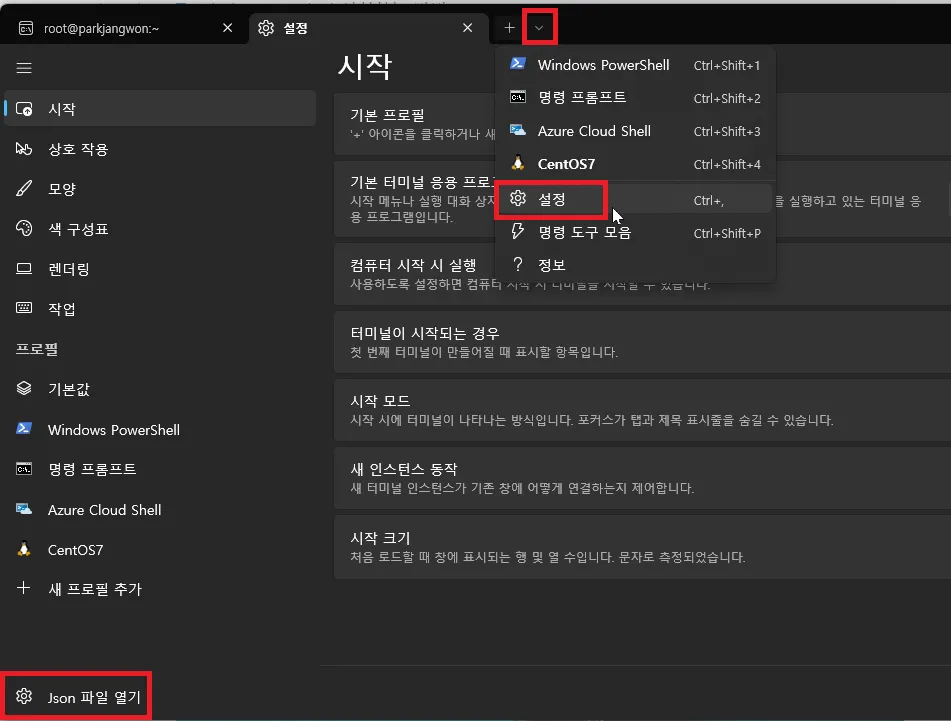
Task: Click the PowerShell icon in sidebar
Action: click(x=24, y=429)
